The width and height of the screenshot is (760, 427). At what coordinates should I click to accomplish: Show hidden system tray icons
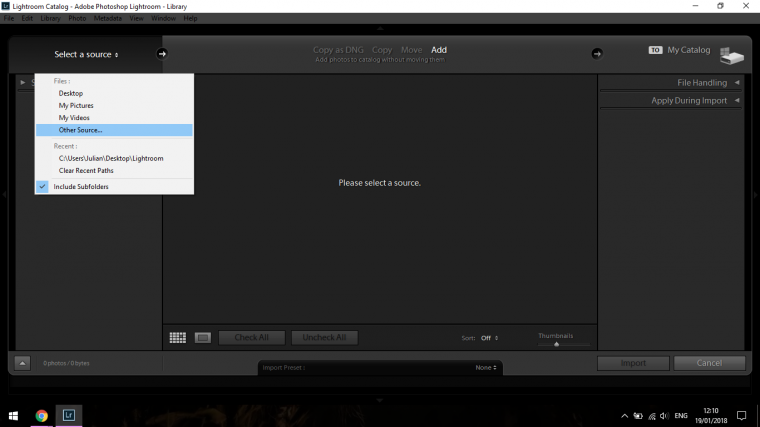(624, 416)
